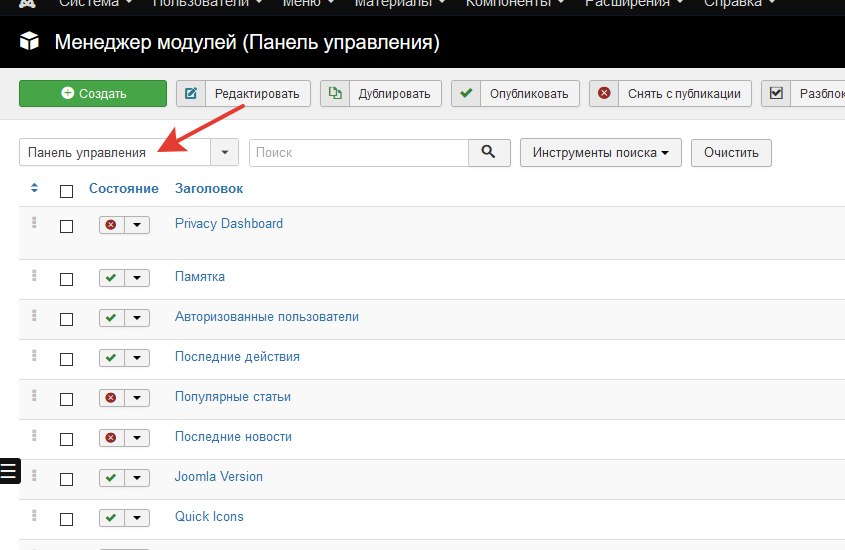Open Joomla Version status actions dropdown

[x=137, y=478]
